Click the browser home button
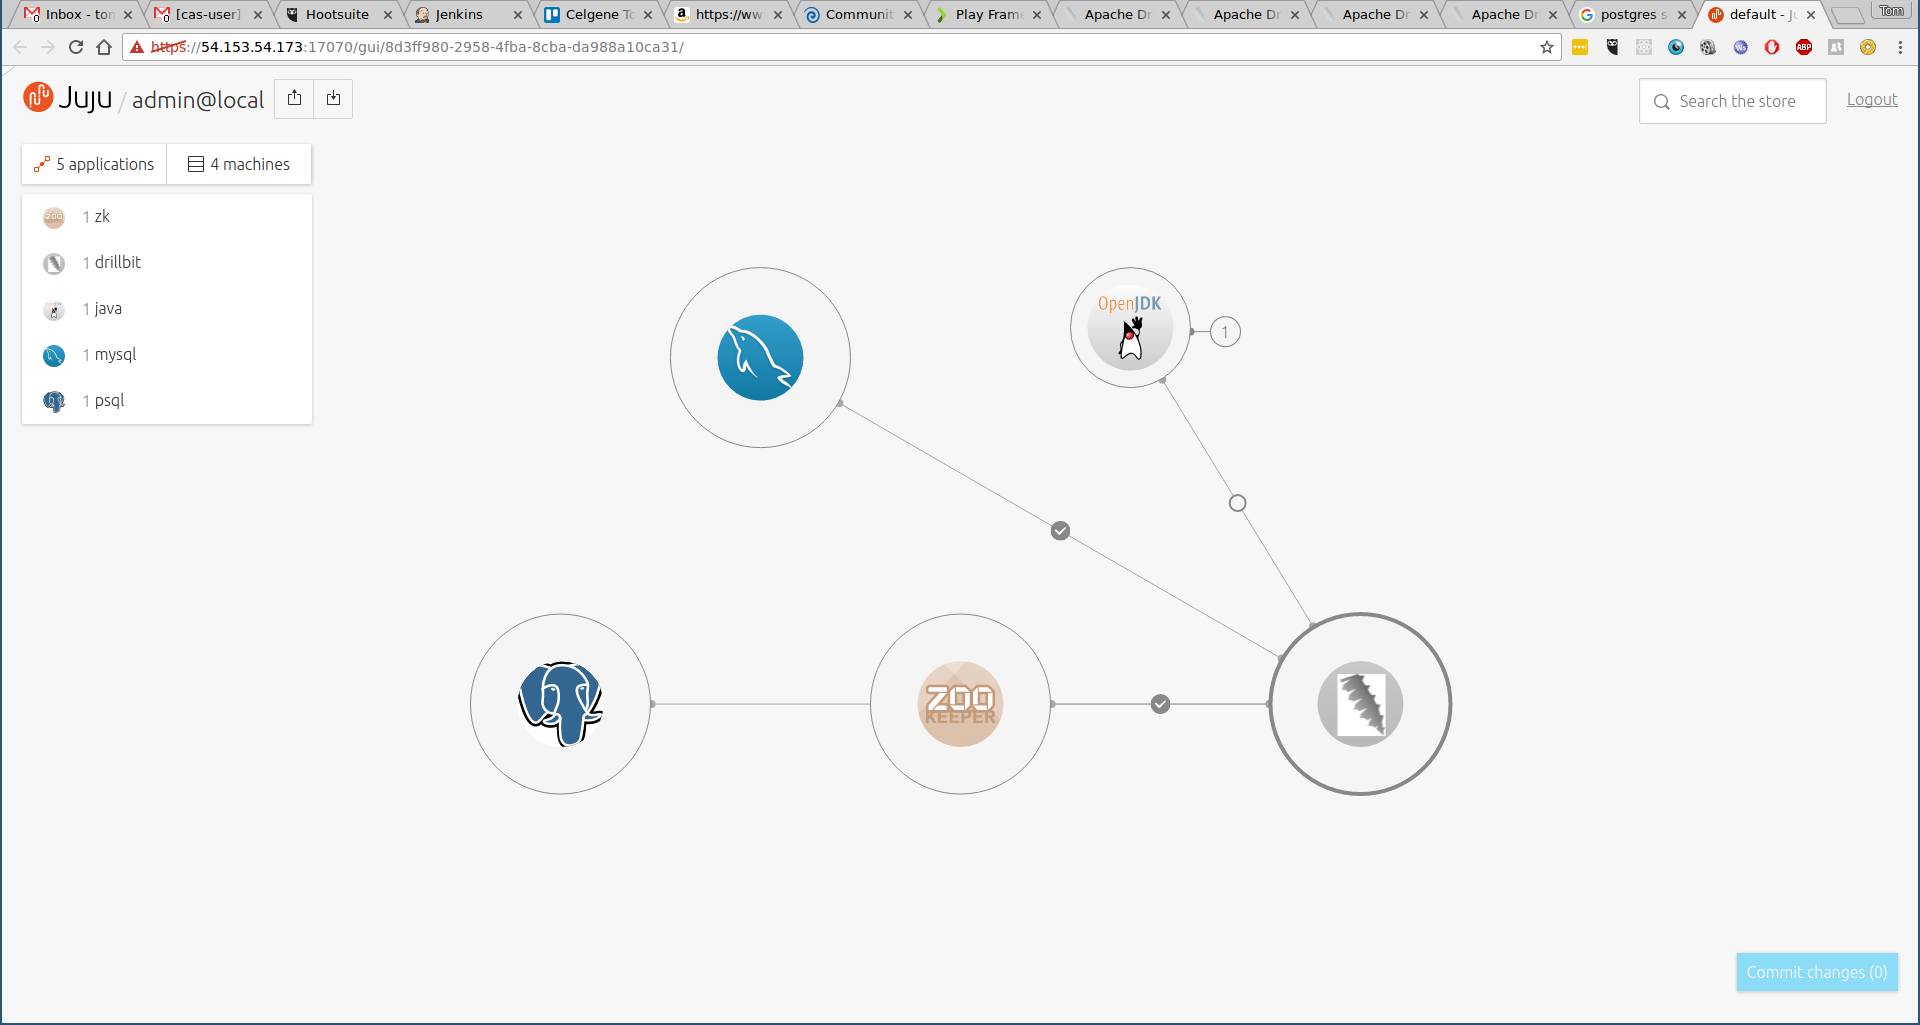 (x=104, y=47)
